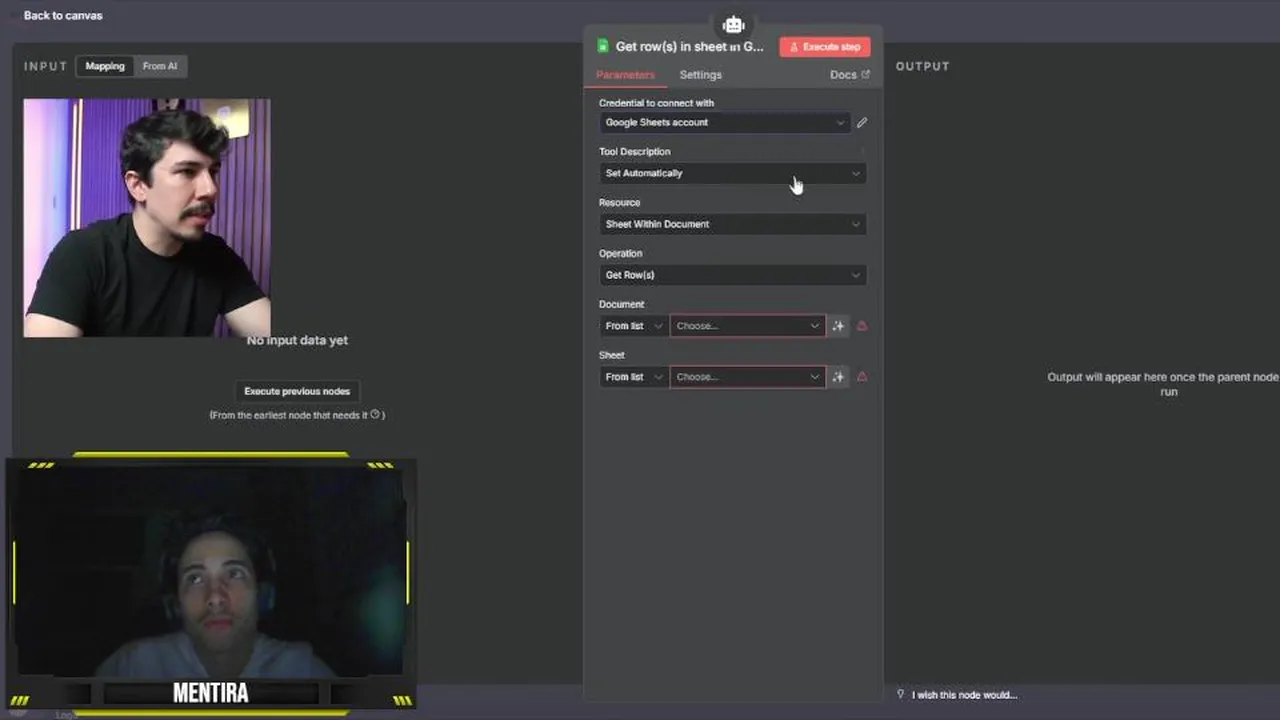Image resolution: width=1280 pixels, height=720 pixels.
Task: Click the INPUT panel heading
Action: point(46,66)
